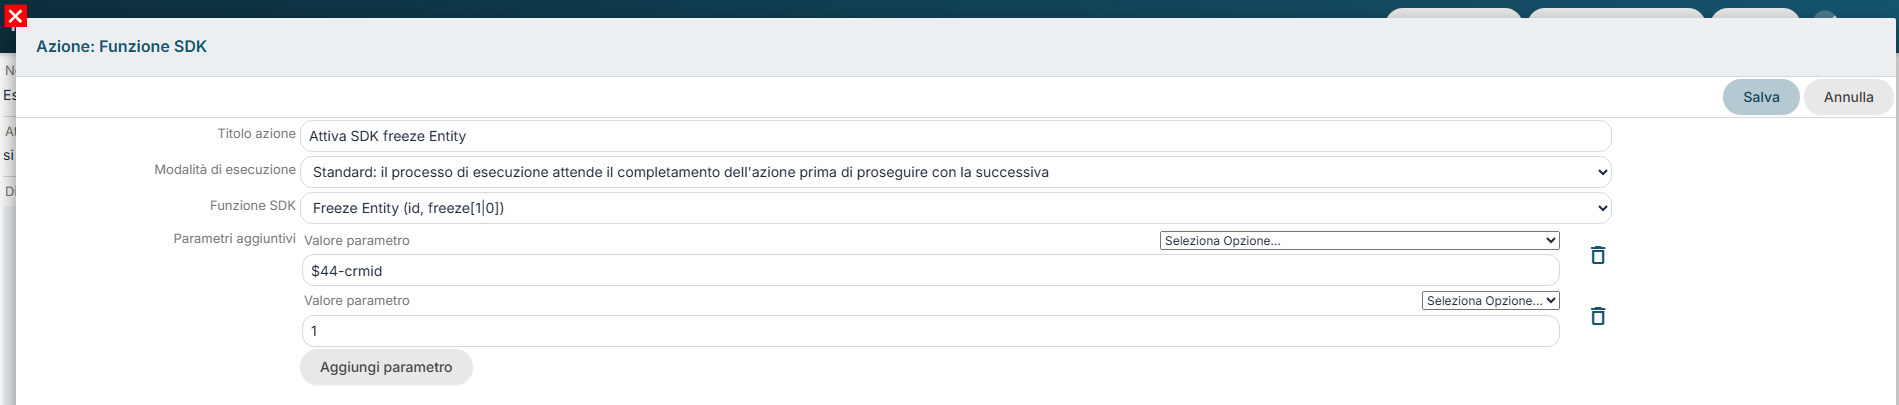Click the Funzione SDK field label
The height and width of the screenshot is (405, 1899).
pyautogui.click(x=253, y=205)
